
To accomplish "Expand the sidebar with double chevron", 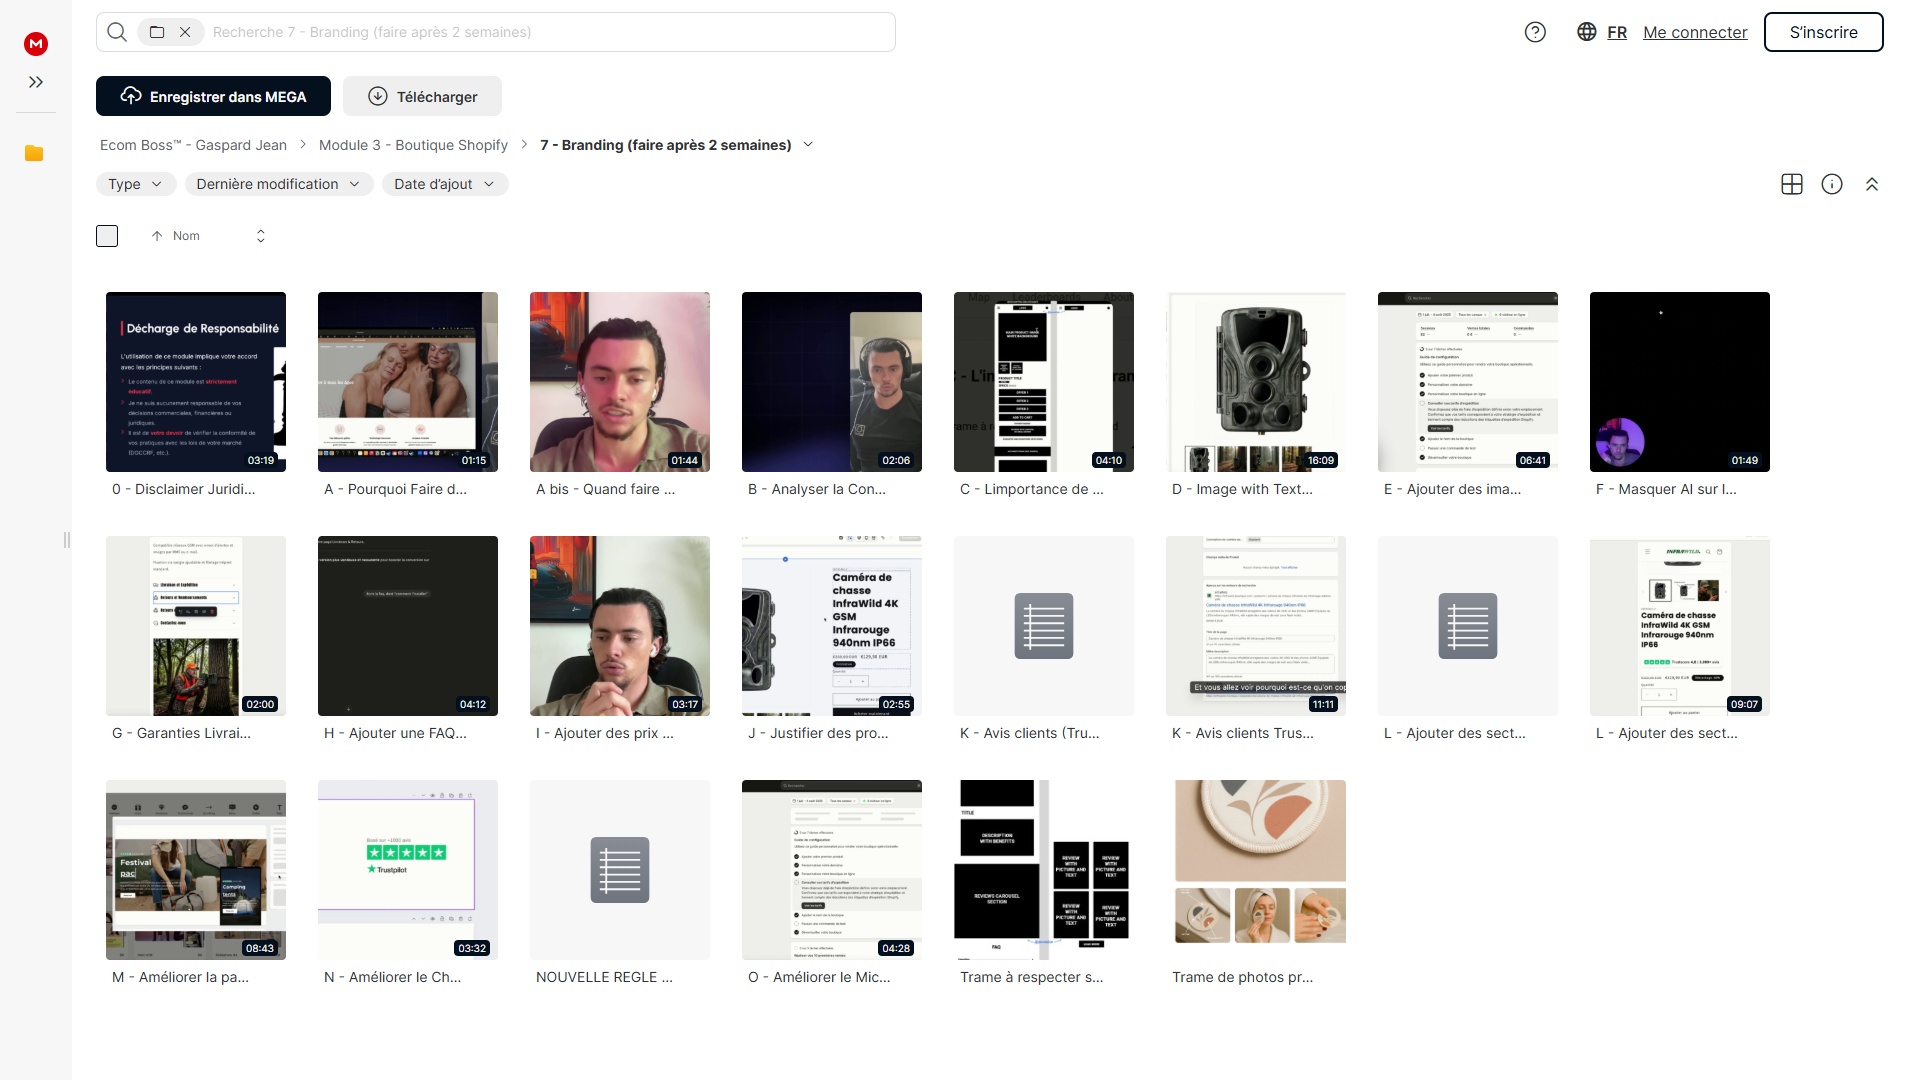I will coord(36,82).
